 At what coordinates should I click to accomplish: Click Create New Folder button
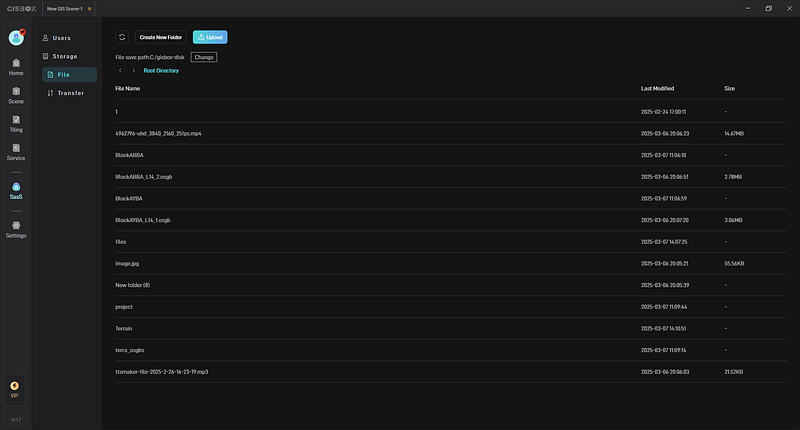point(161,37)
